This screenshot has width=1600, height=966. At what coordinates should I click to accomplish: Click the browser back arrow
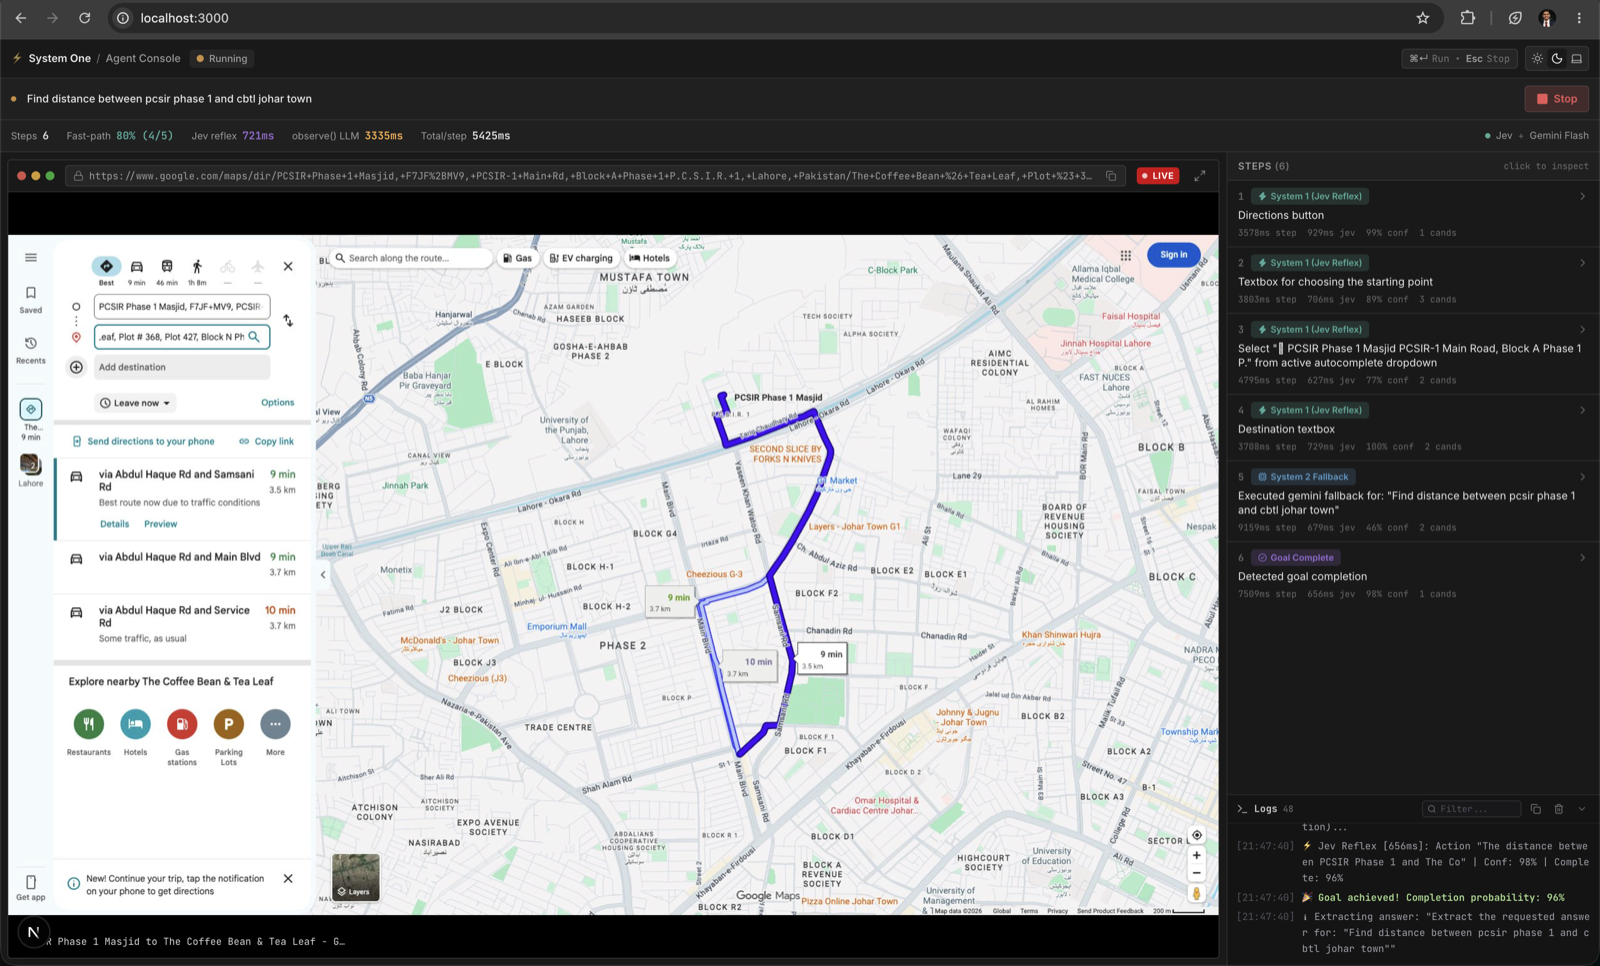(x=21, y=18)
